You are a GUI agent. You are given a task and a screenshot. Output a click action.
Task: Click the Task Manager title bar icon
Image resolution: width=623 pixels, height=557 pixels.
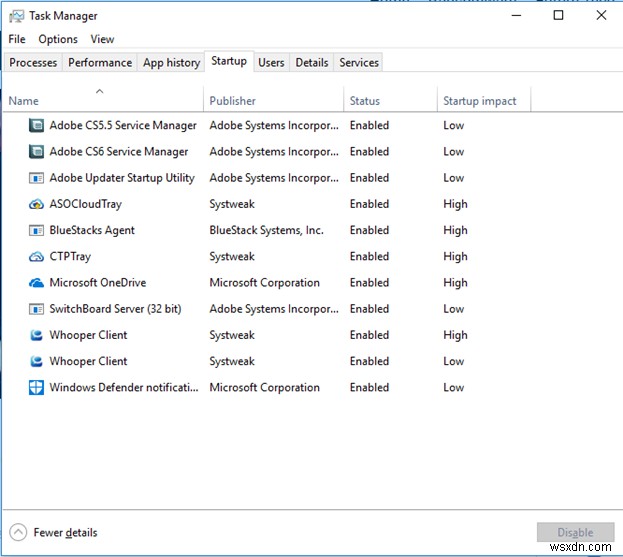click(16, 16)
